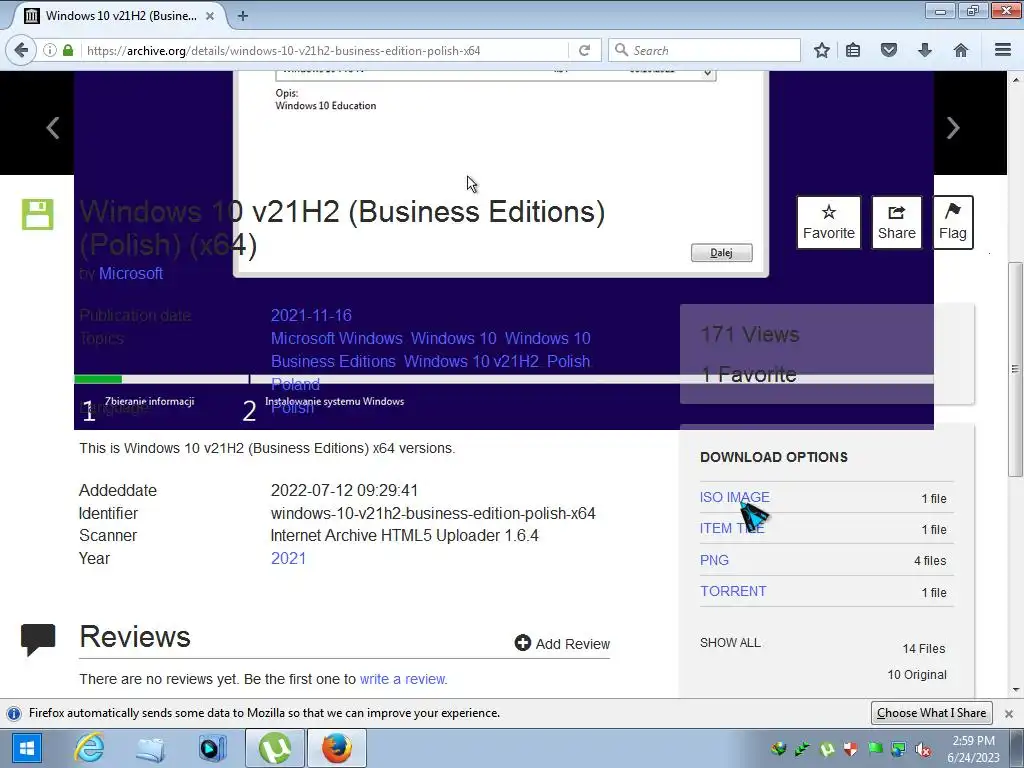This screenshot has height=768, width=1024.
Task: Open the Polish topic link
Action: [x=568, y=361]
